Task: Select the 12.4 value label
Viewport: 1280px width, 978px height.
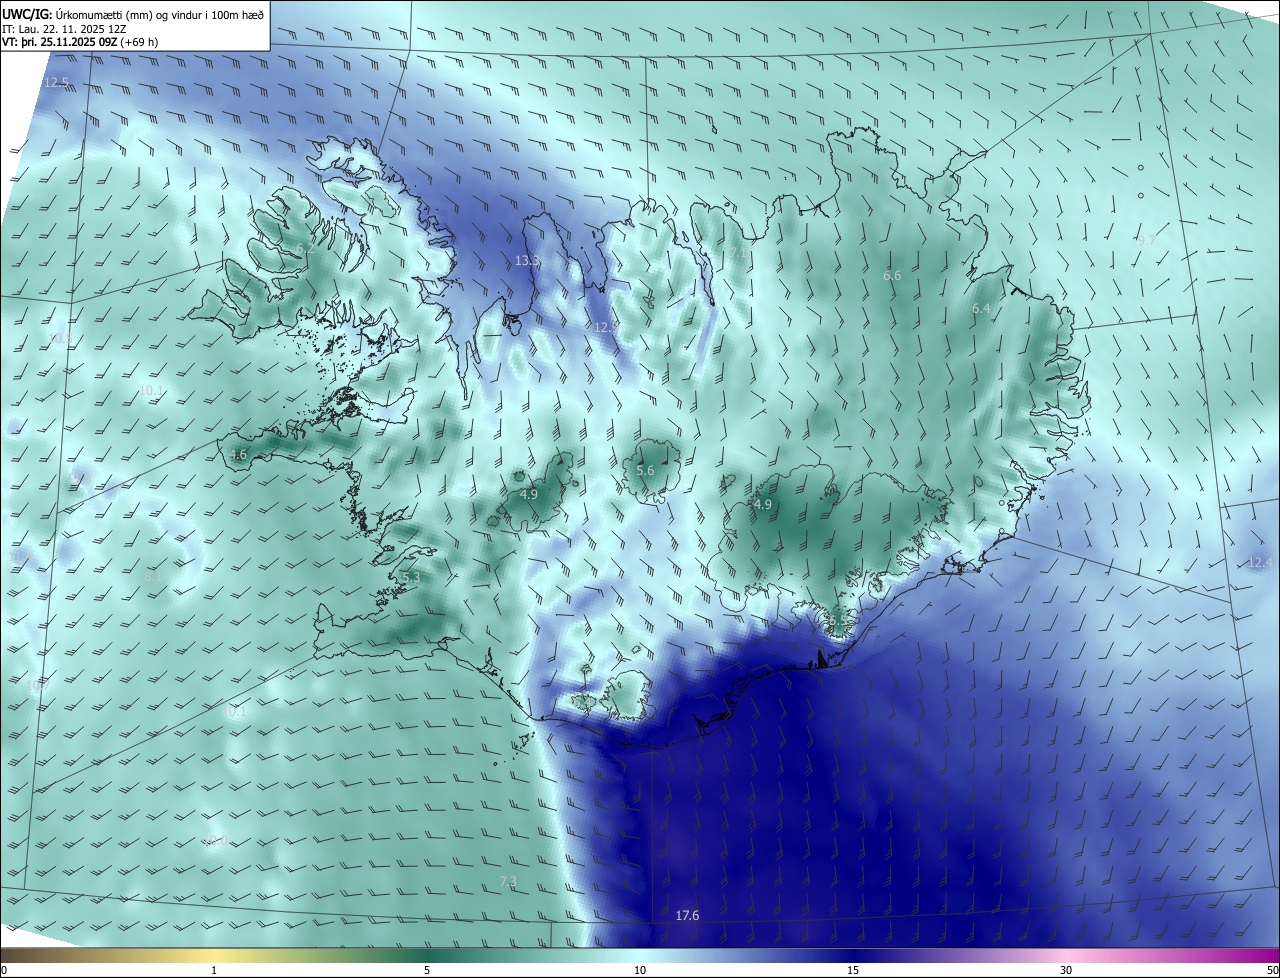Action: pyautogui.click(x=1260, y=563)
